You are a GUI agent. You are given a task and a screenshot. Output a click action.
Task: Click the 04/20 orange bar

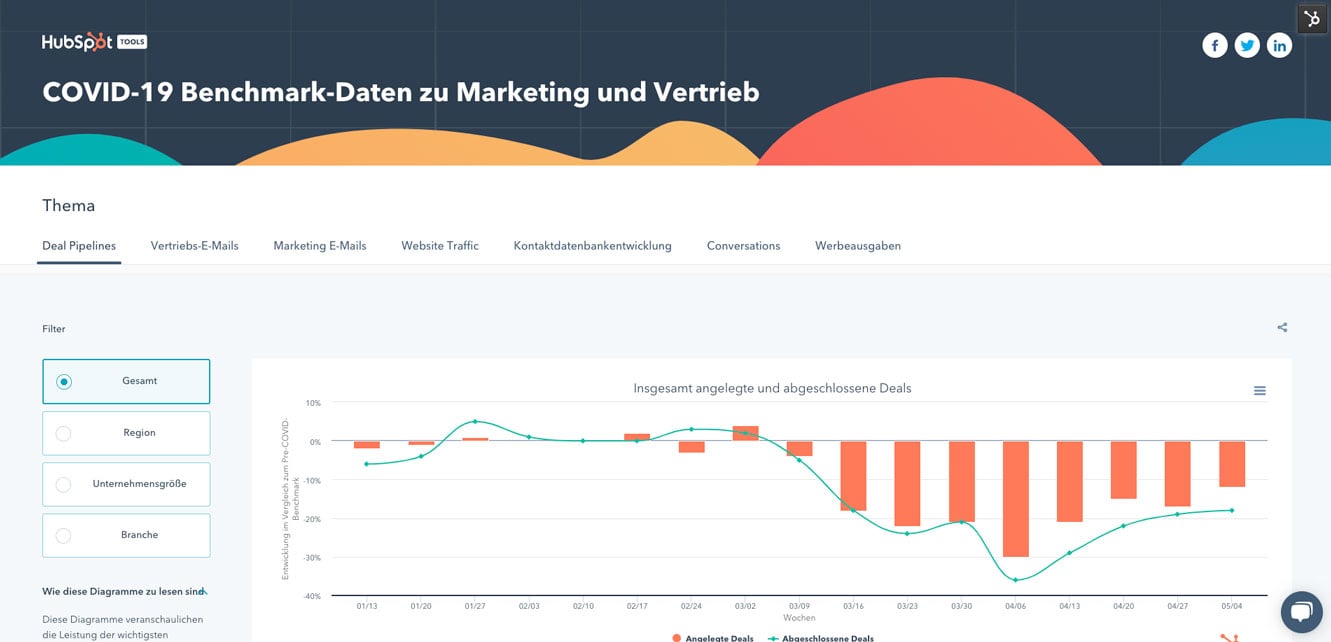[1124, 470]
